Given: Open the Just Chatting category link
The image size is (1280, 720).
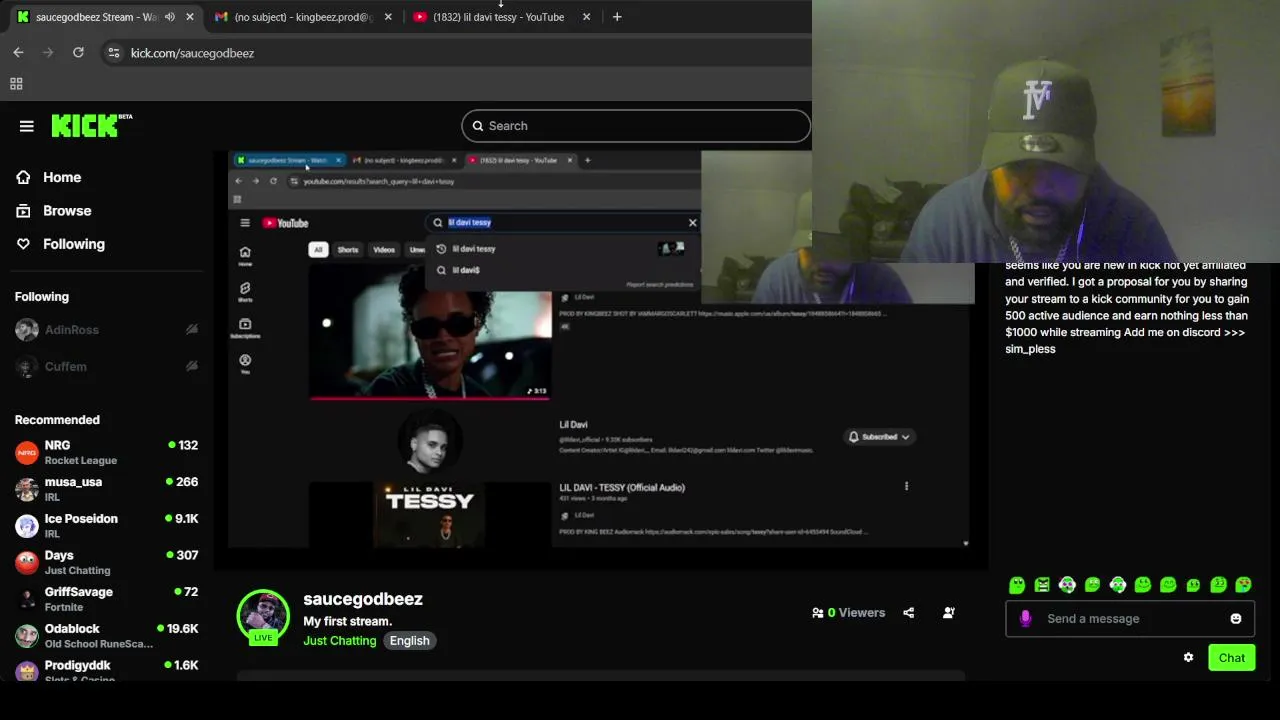Looking at the screenshot, I should click(x=340, y=641).
